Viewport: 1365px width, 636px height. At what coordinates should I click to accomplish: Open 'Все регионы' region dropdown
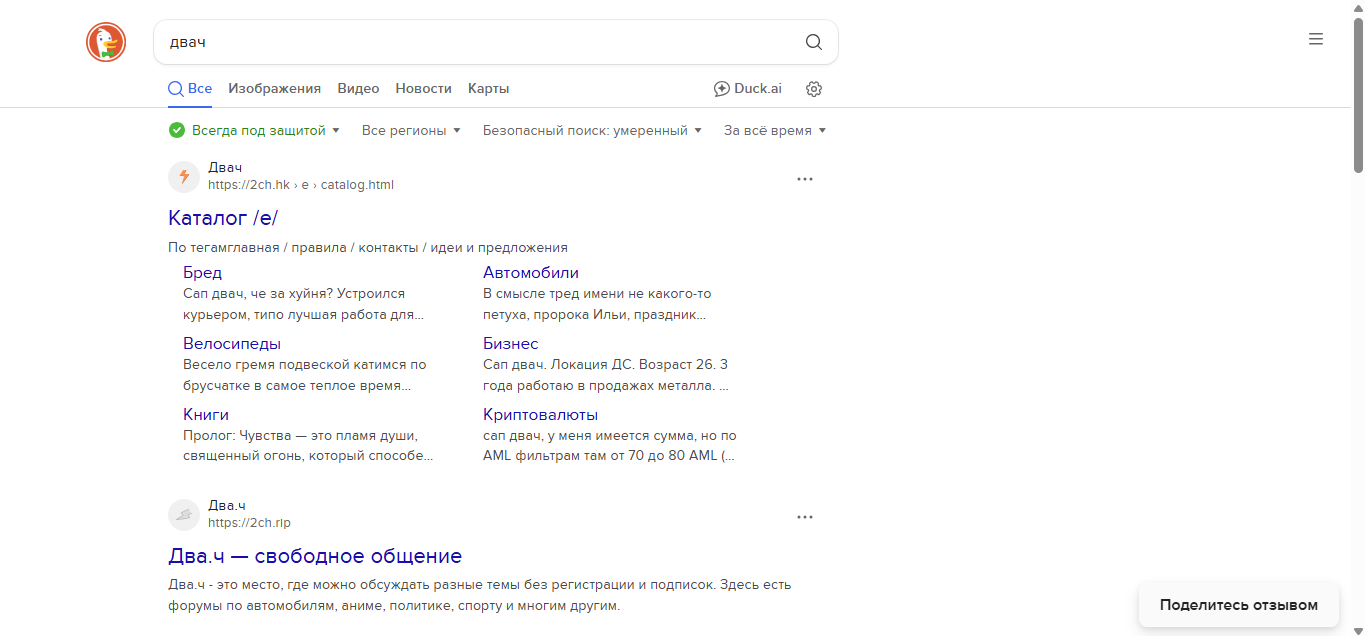[x=411, y=130]
